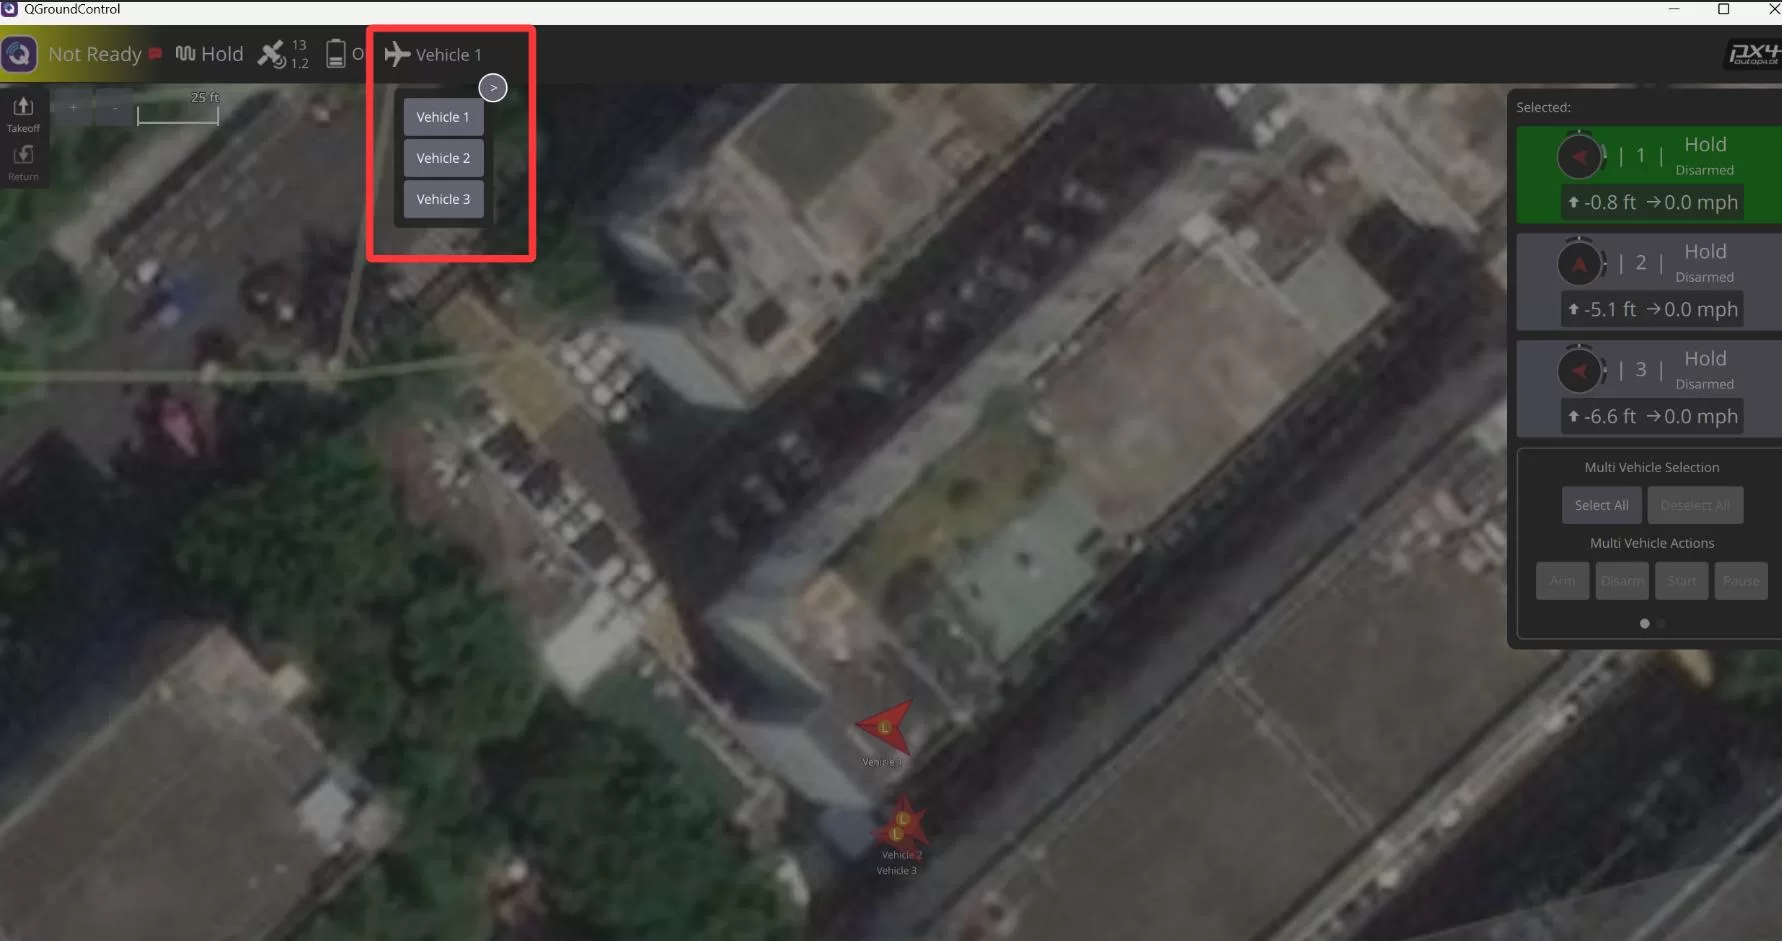The height and width of the screenshot is (941, 1782).
Task: Click the multi-vehicle Disarm button
Action: point(1622,581)
